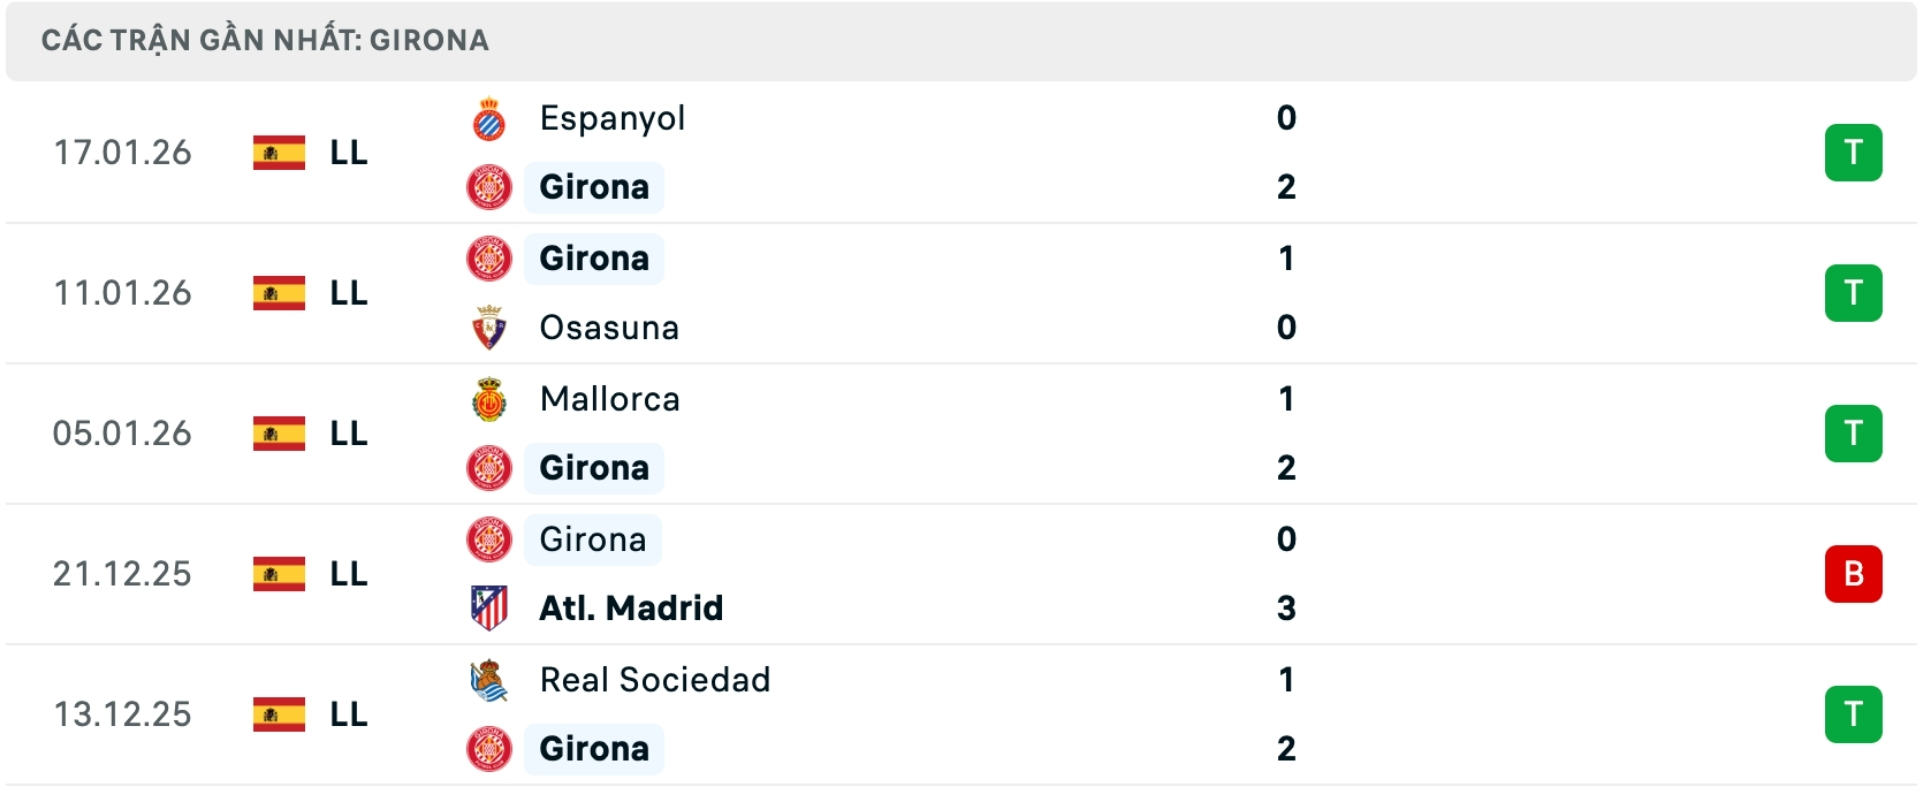Expand the CÁC TRẬN GẦN NHẤT: GIRONA header

click(x=265, y=40)
